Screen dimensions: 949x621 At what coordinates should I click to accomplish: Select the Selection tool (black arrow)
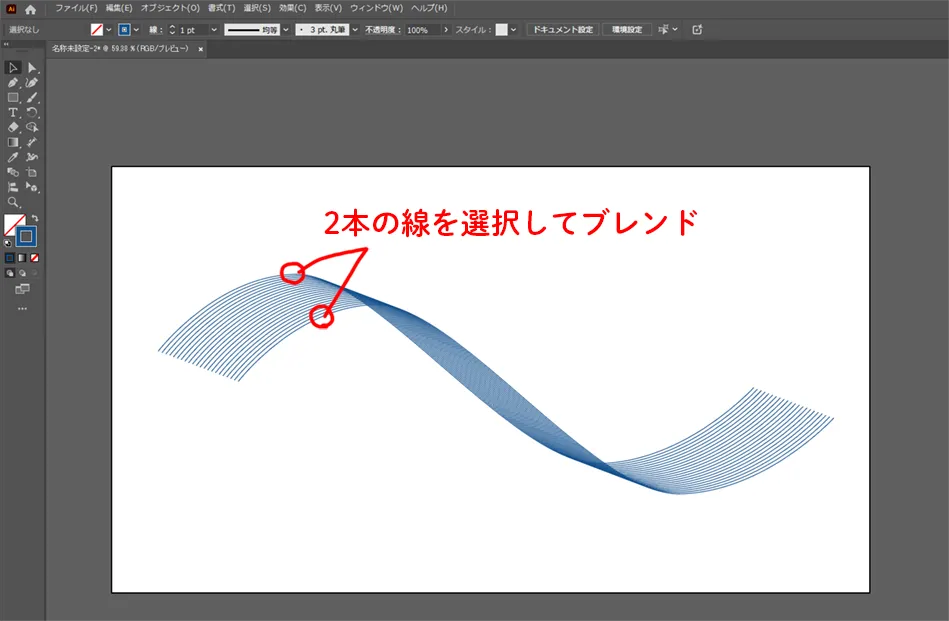[13, 67]
